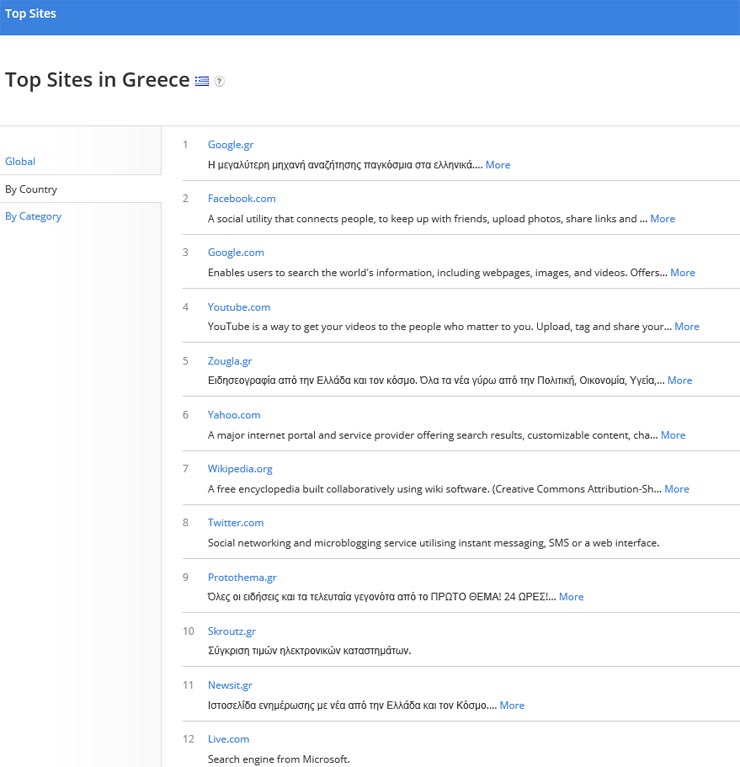The width and height of the screenshot is (740, 767).
Task: Click the Twitter.com link
Action: pos(236,522)
